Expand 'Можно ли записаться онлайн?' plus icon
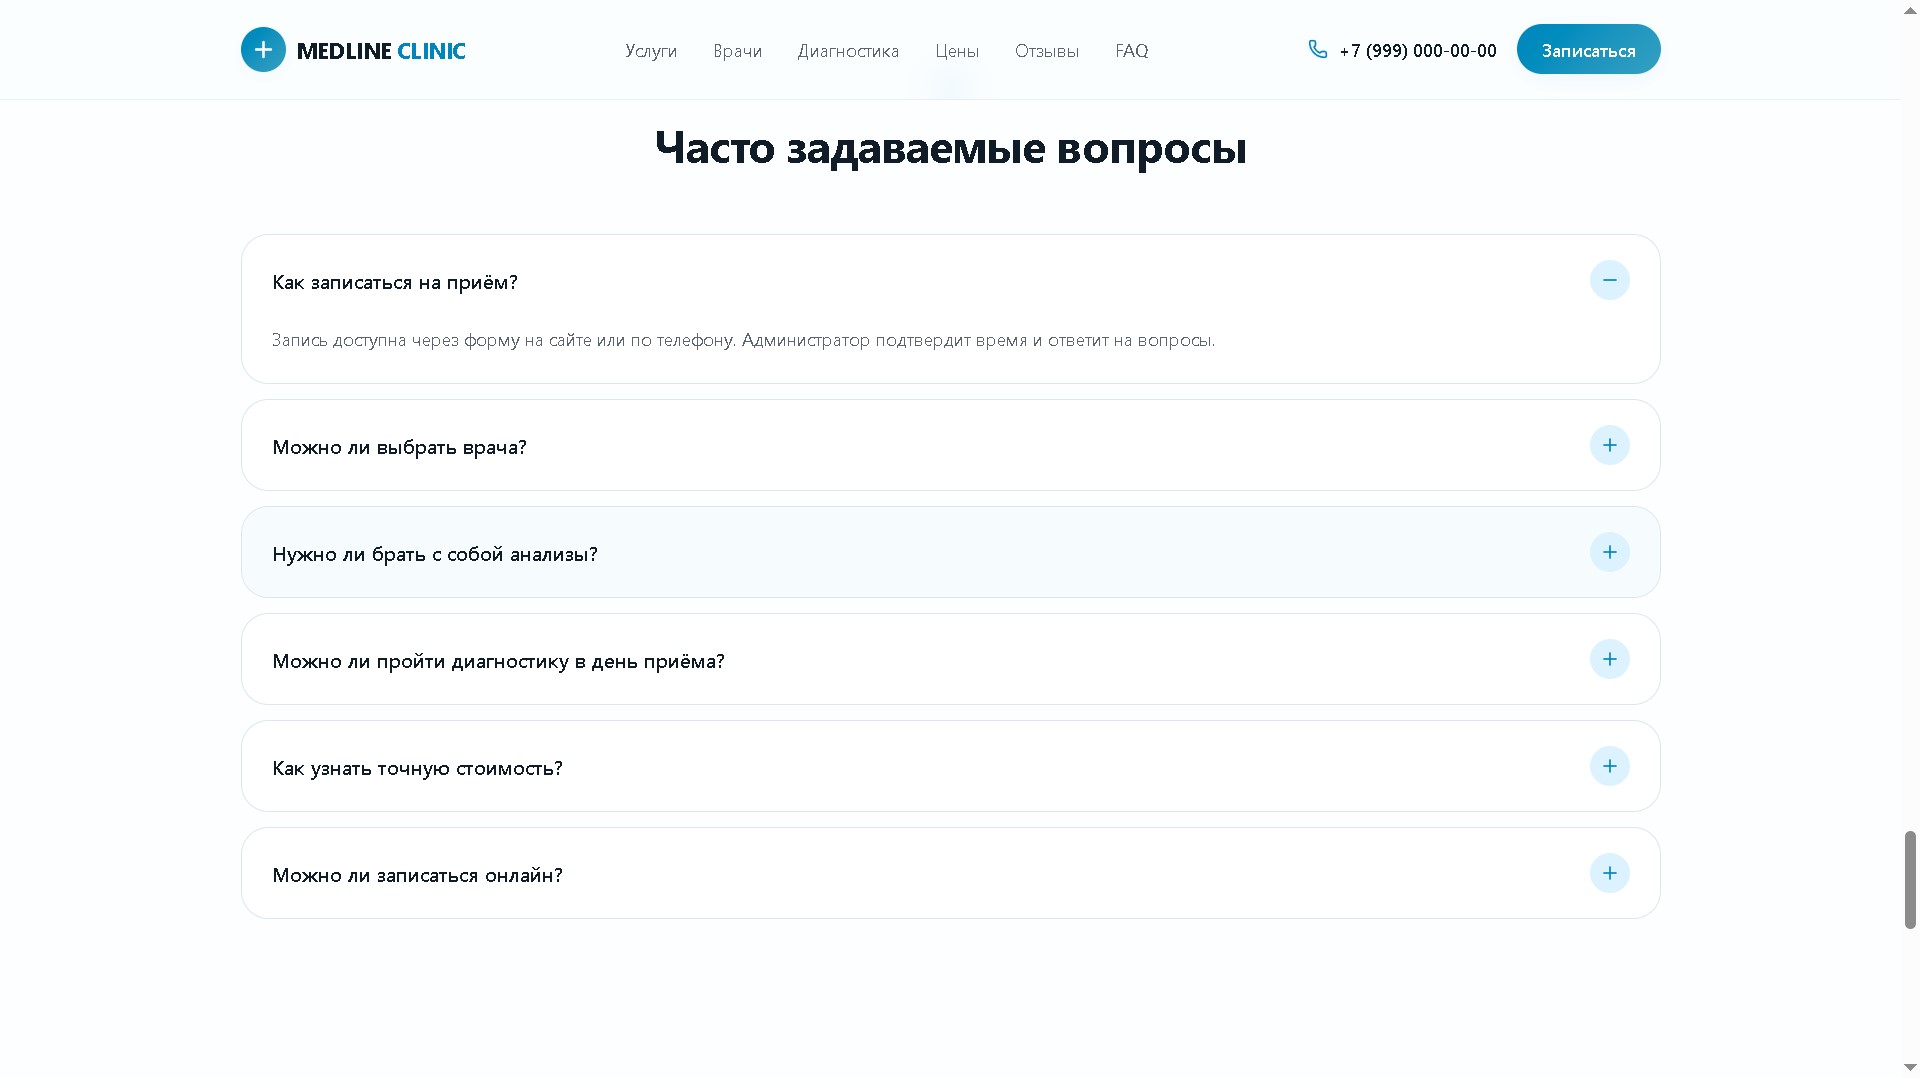 tap(1609, 873)
